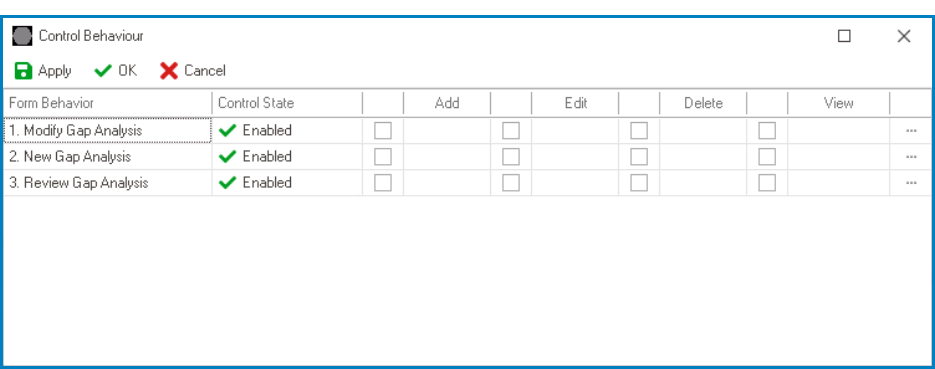Click the red Cancel X icon

[169, 71]
